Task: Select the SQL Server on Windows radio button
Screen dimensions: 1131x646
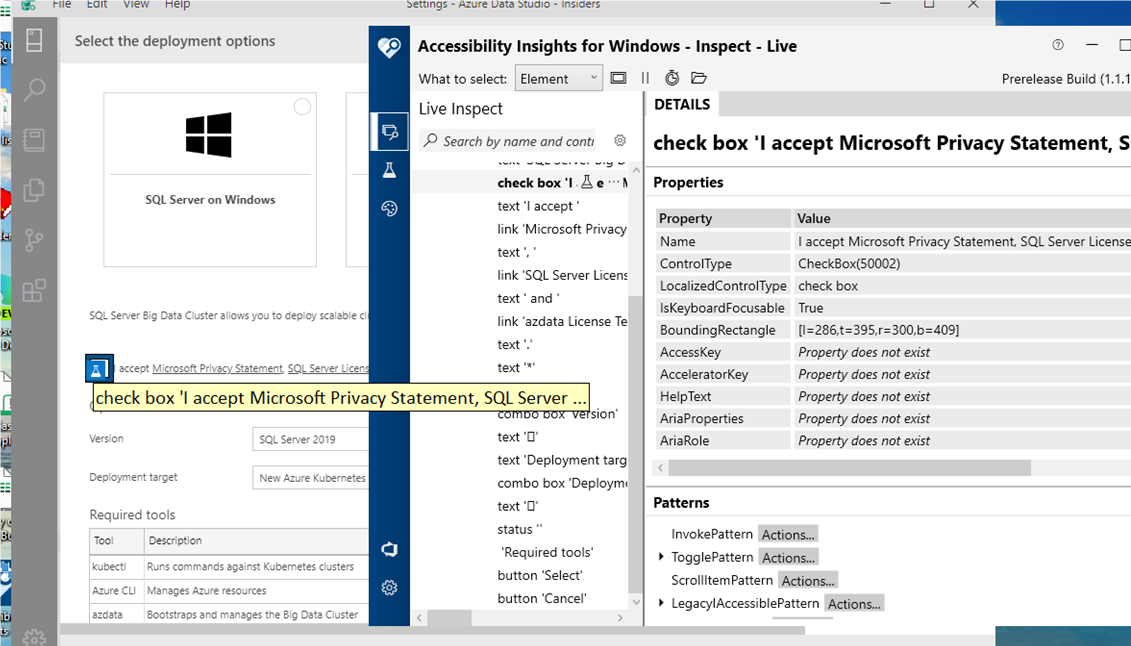Action: [303, 105]
